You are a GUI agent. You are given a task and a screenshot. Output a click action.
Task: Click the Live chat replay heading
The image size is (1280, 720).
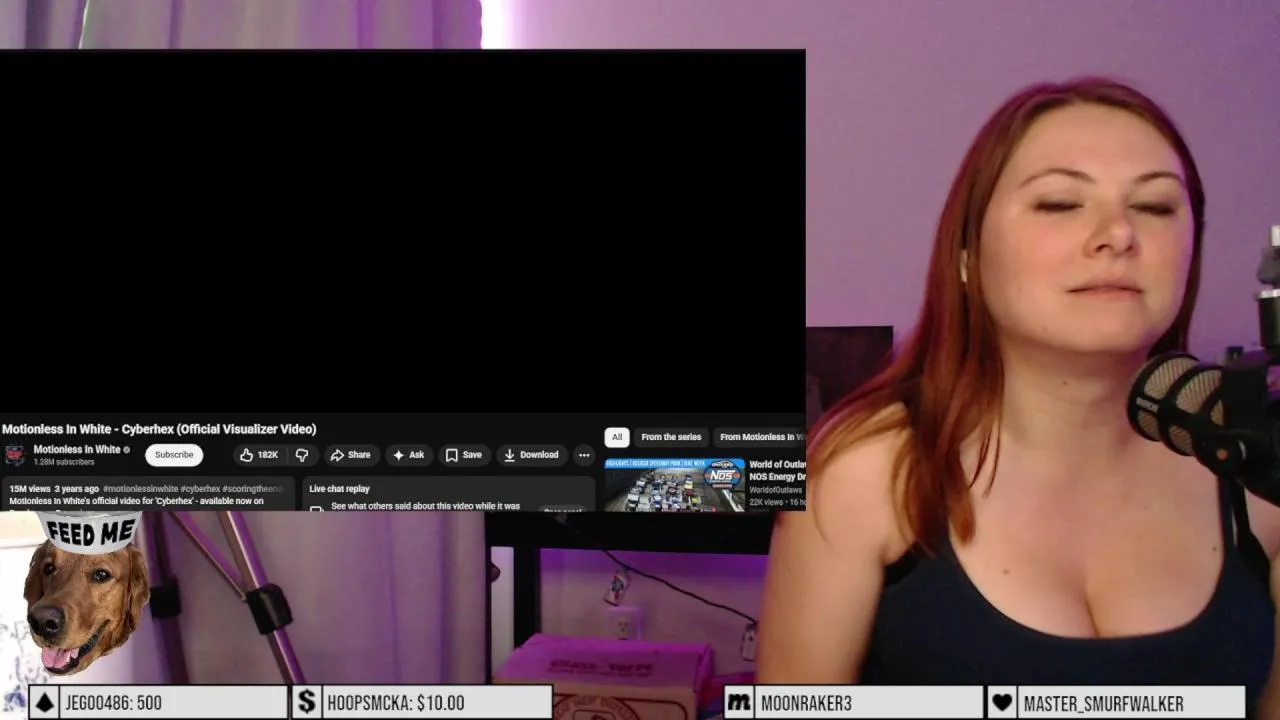pyautogui.click(x=339, y=489)
